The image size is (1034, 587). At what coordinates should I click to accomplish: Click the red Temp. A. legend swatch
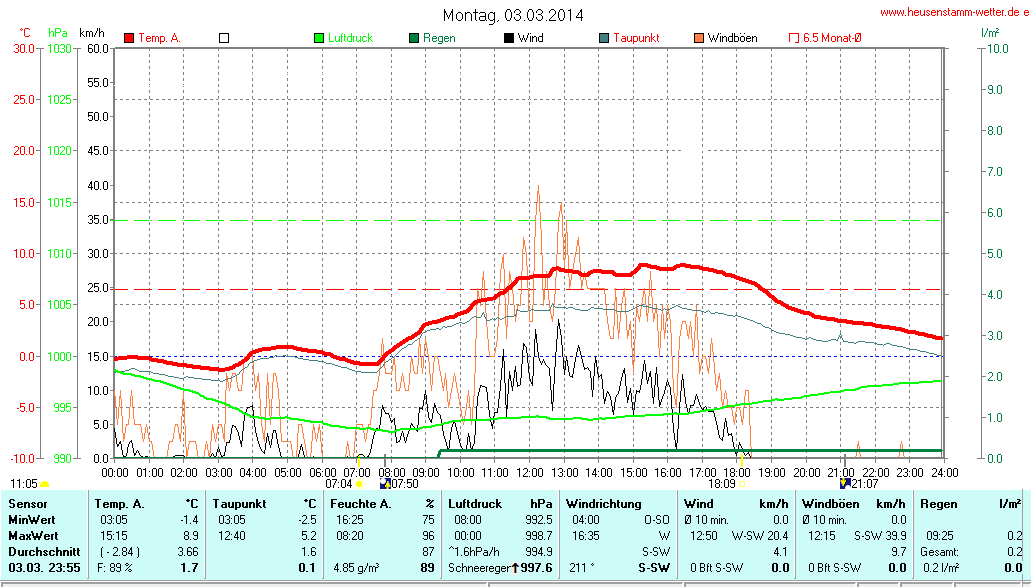129,38
